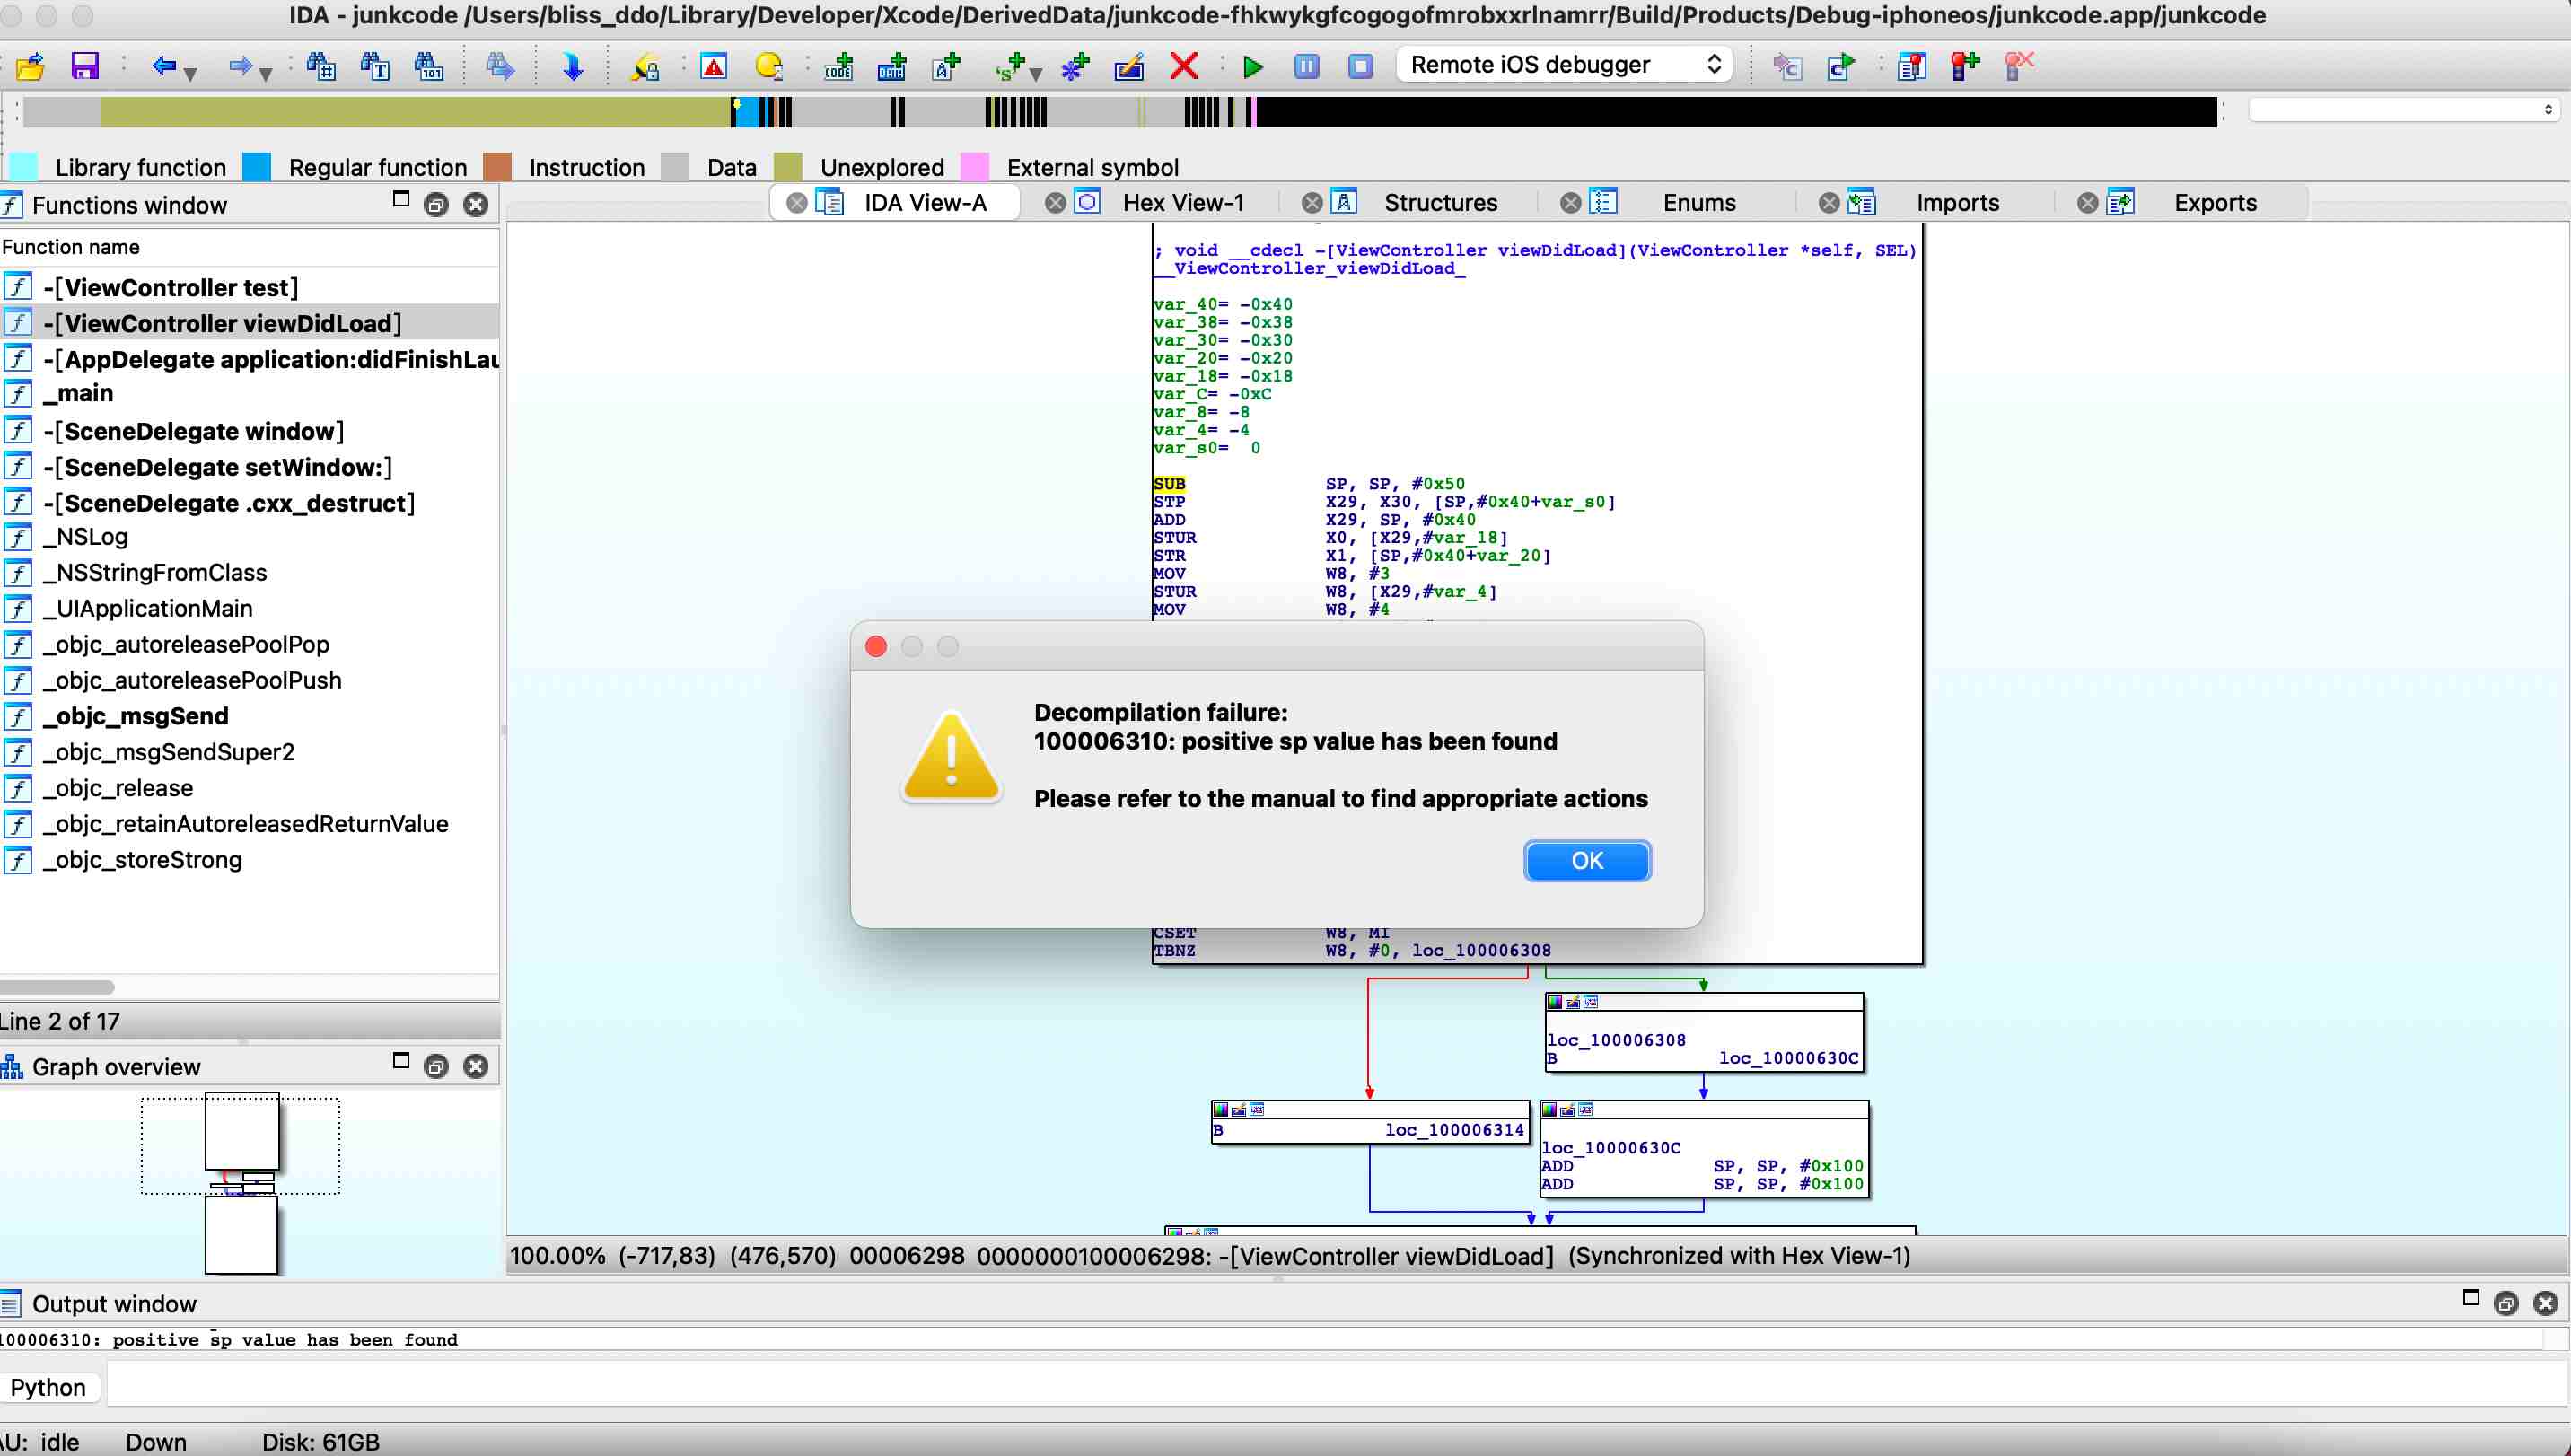Screen dimensions: 2571x1456
Task: Click the Save database floppy icon
Action: 85,66
